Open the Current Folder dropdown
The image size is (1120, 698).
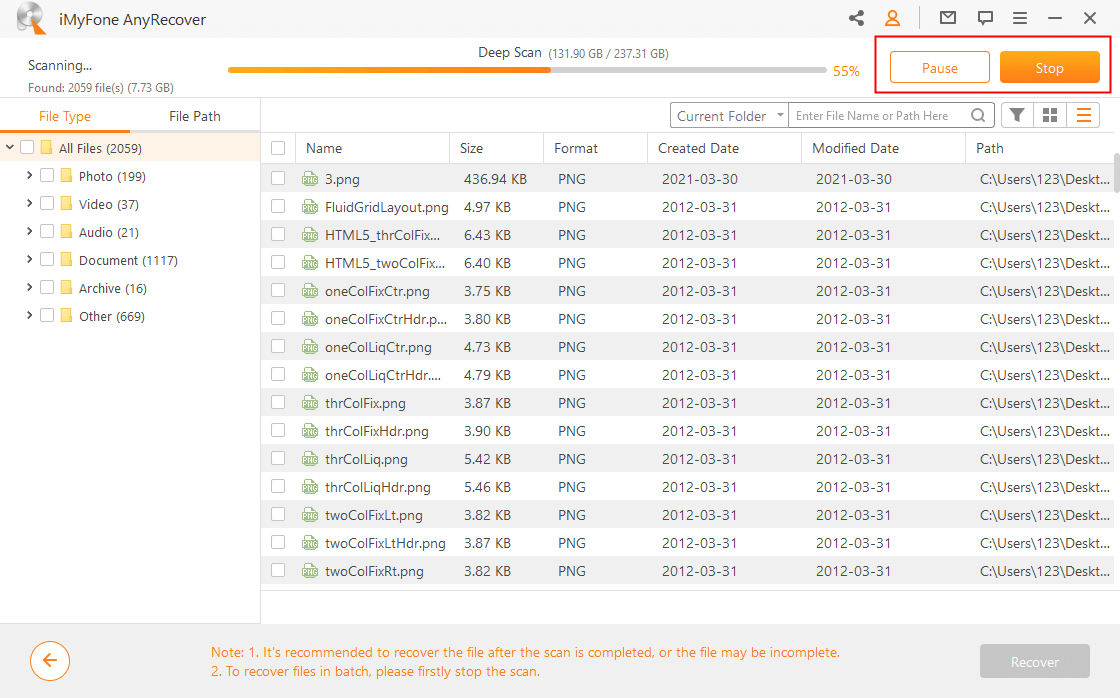(x=728, y=114)
